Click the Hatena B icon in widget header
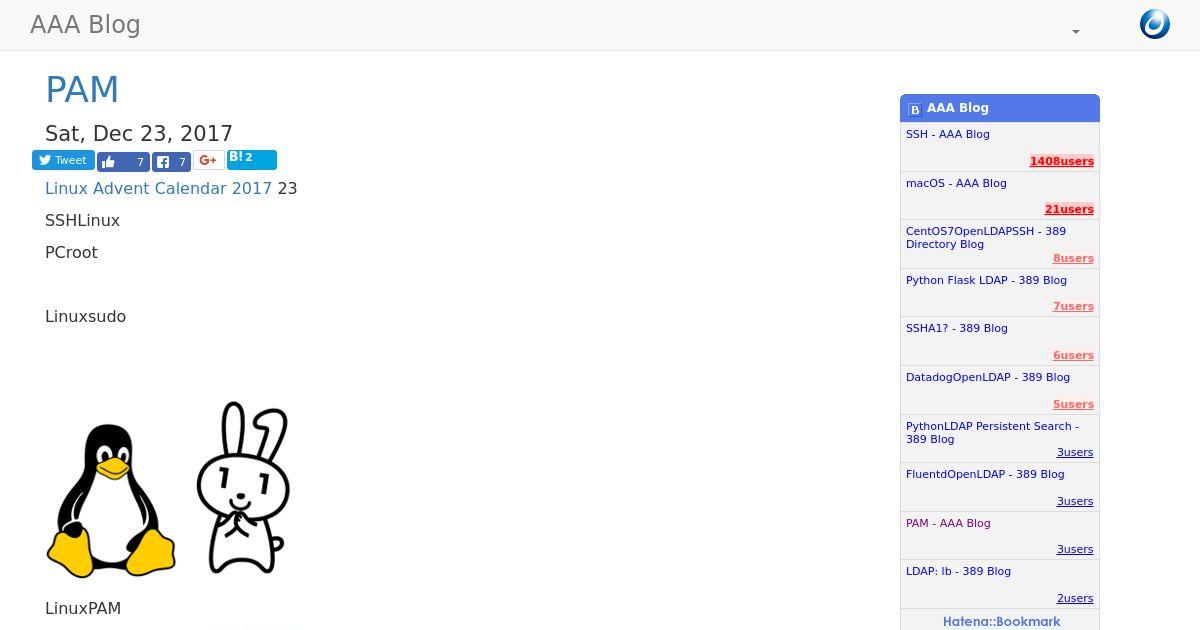This screenshot has width=1200, height=630. click(914, 109)
